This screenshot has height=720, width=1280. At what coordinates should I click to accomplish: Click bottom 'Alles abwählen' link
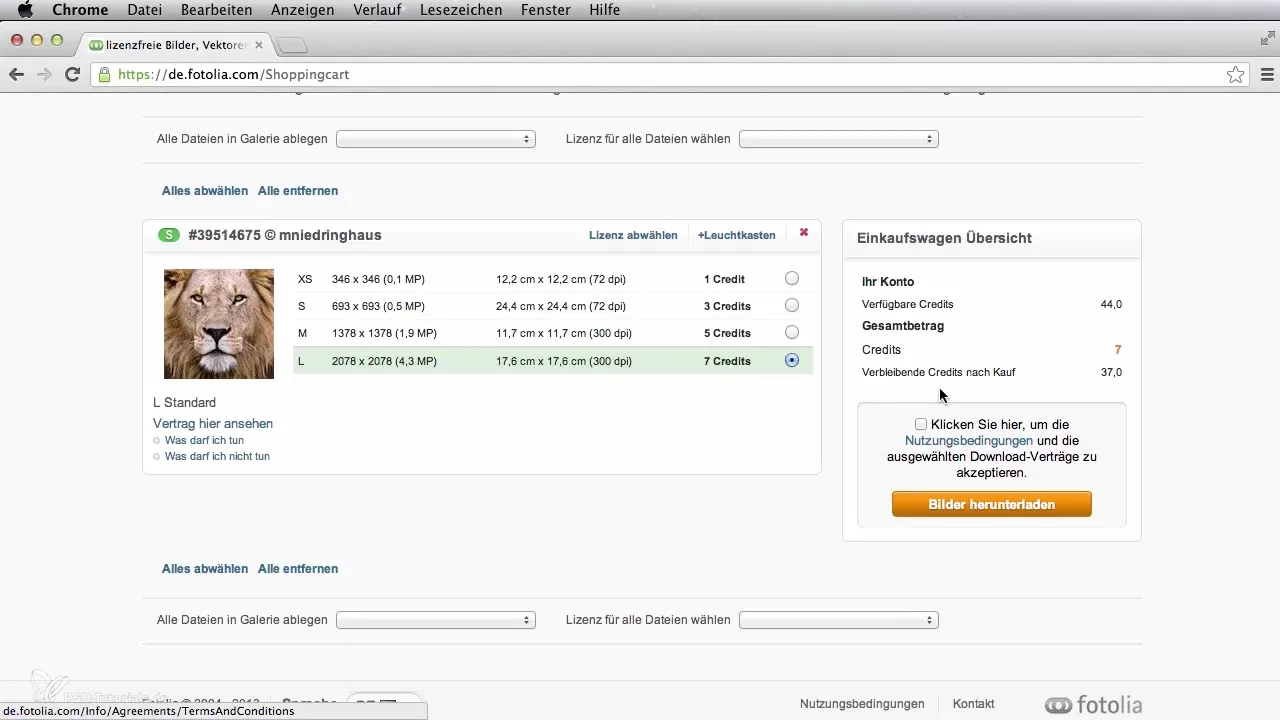click(205, 569)
